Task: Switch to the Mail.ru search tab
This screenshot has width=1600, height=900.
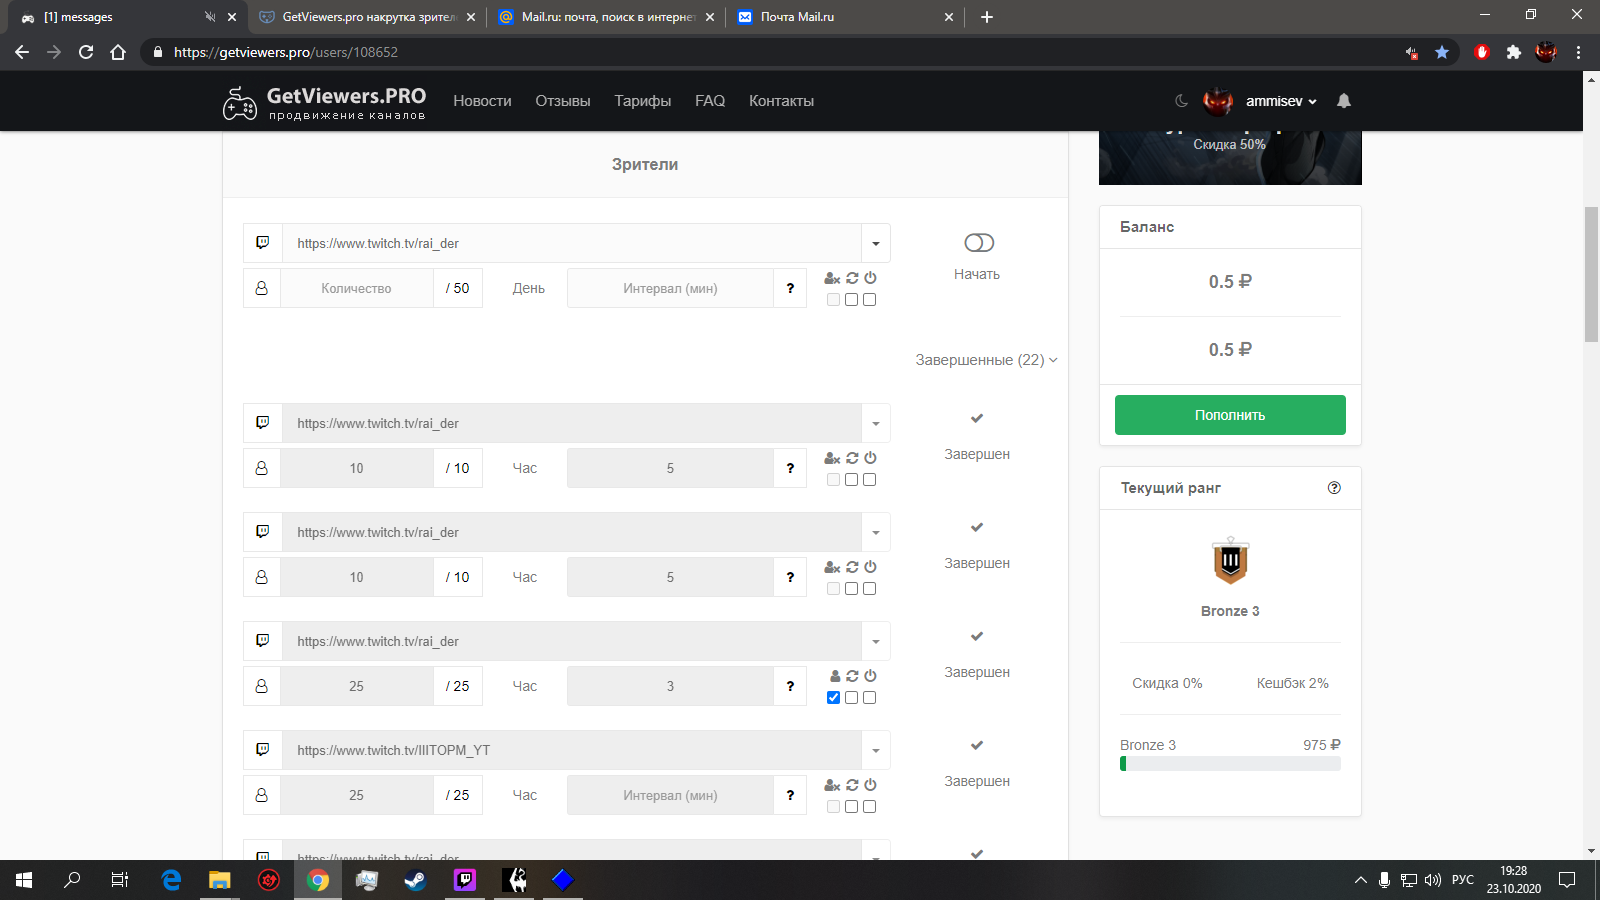Action: pos(606,17)
